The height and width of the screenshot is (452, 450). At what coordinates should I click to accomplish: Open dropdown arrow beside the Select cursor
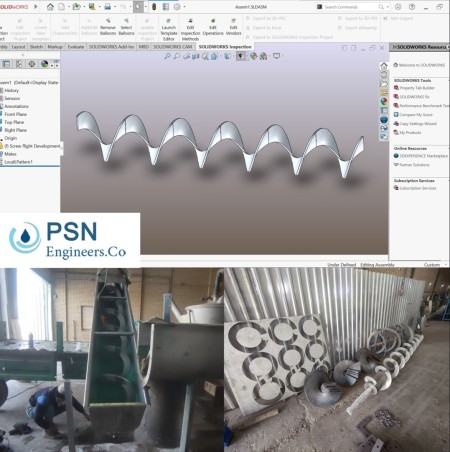coord(145,7)
